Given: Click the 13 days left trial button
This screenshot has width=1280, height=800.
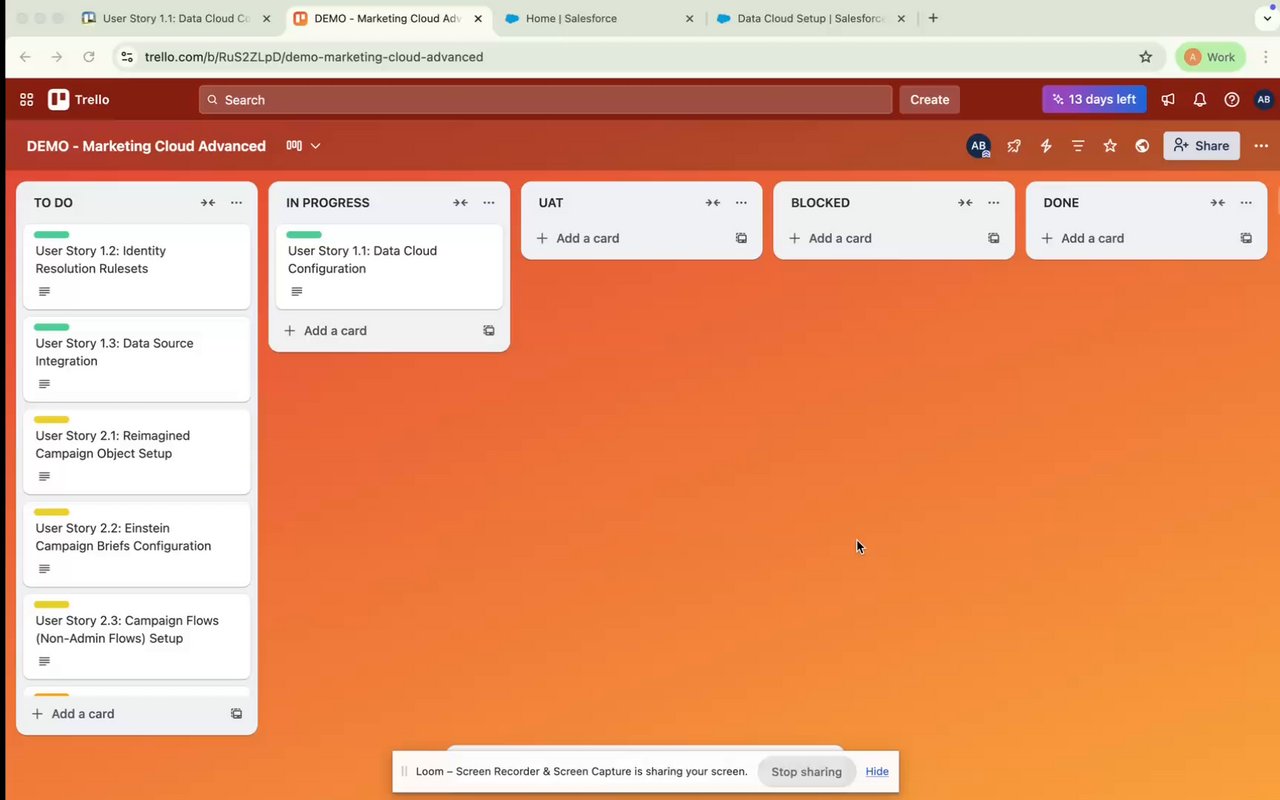Looking at the screenshot, I should pyautogui.click(x=1094, y=100).
